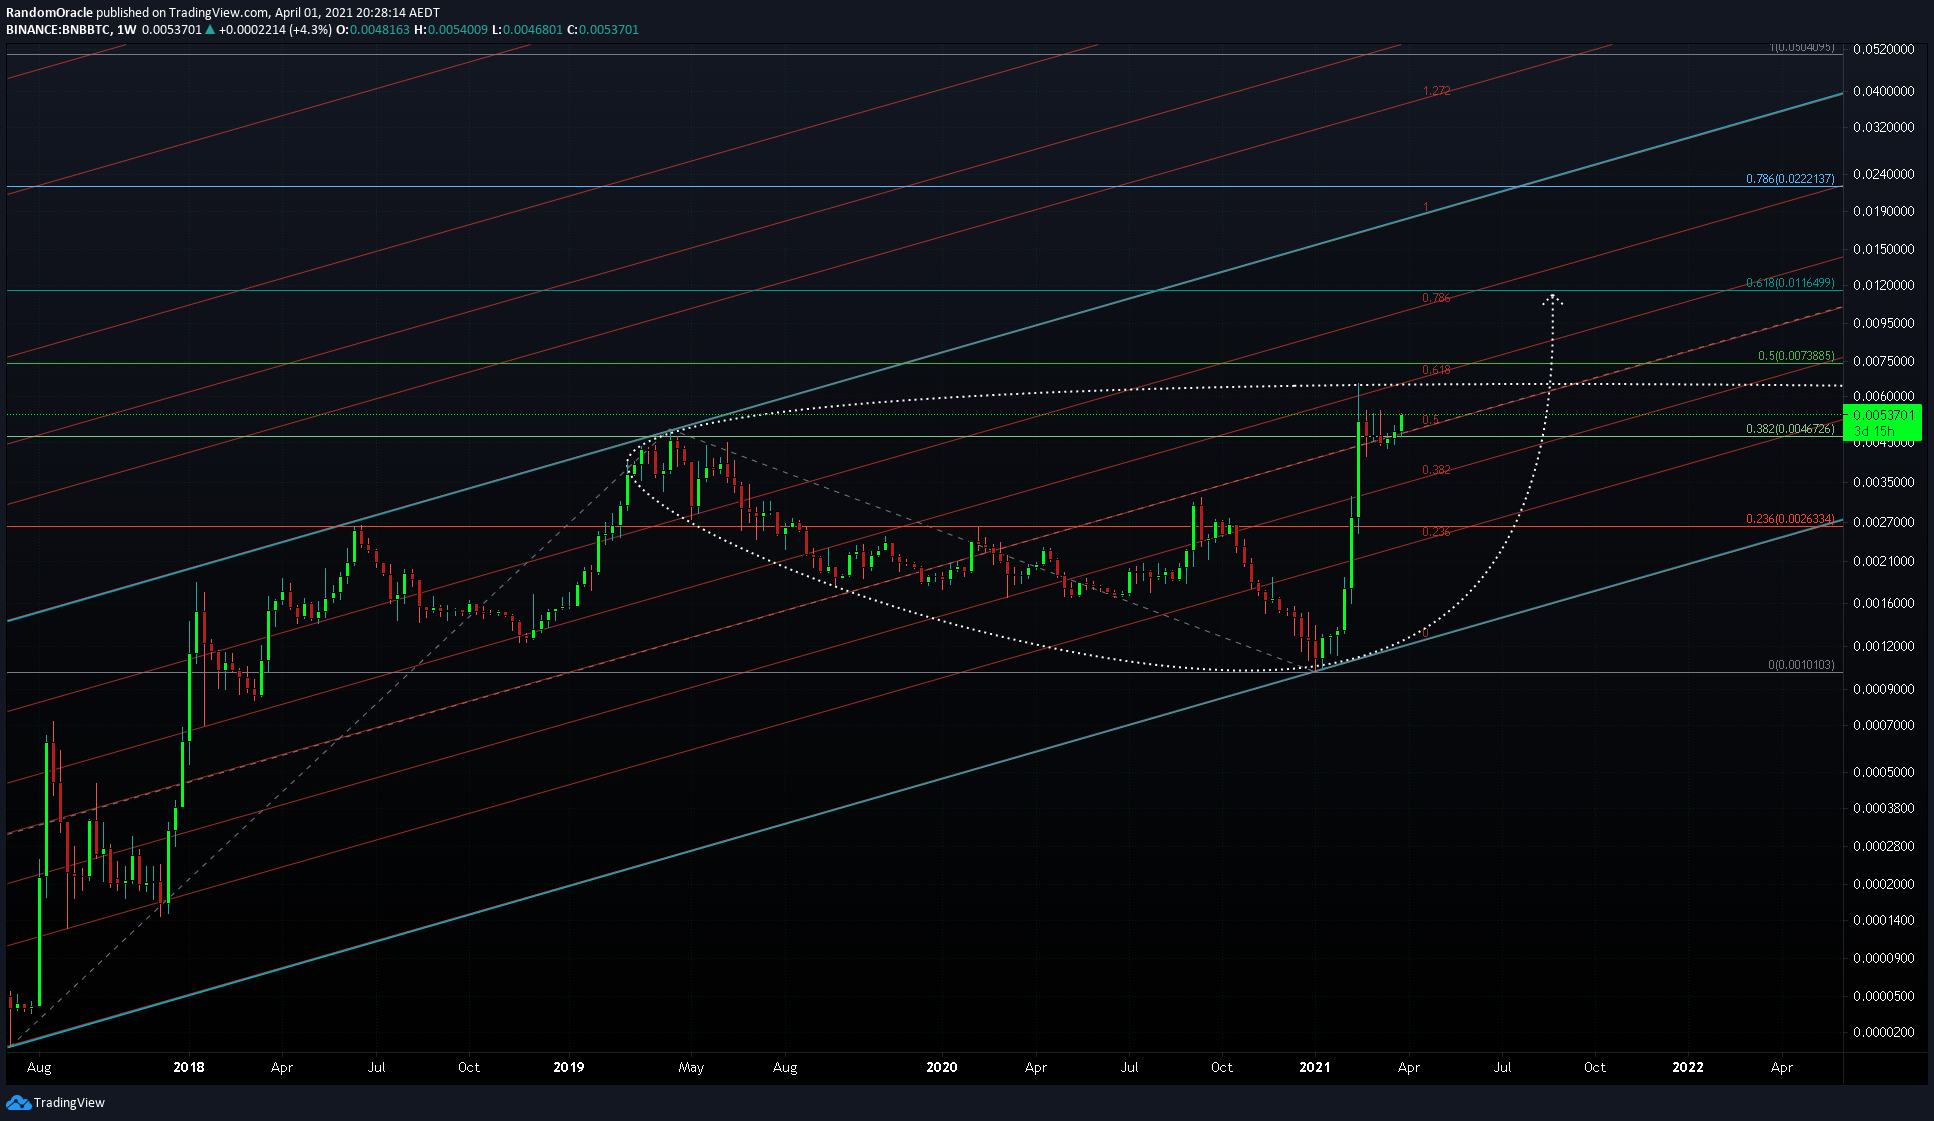Viewport: 1934px width, 1121px height.
Task: Click the low value L:0.0046801
Action: pos(527,30)
